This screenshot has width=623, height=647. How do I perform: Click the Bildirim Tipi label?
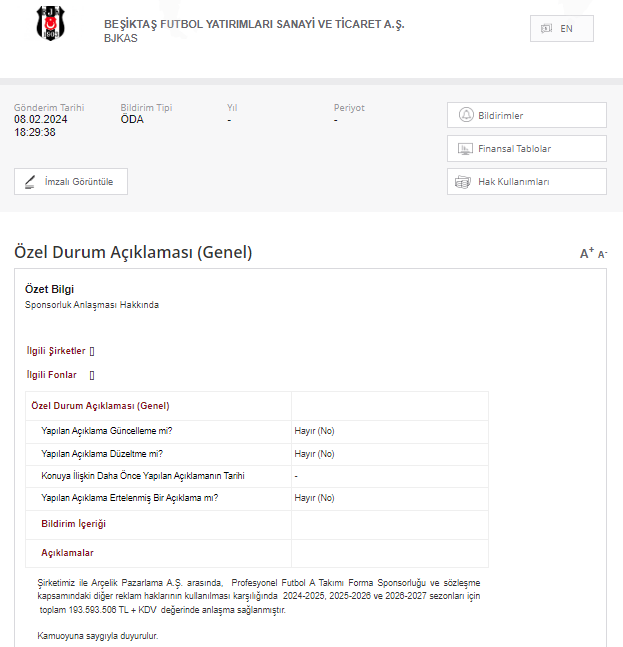click(146, 108)
